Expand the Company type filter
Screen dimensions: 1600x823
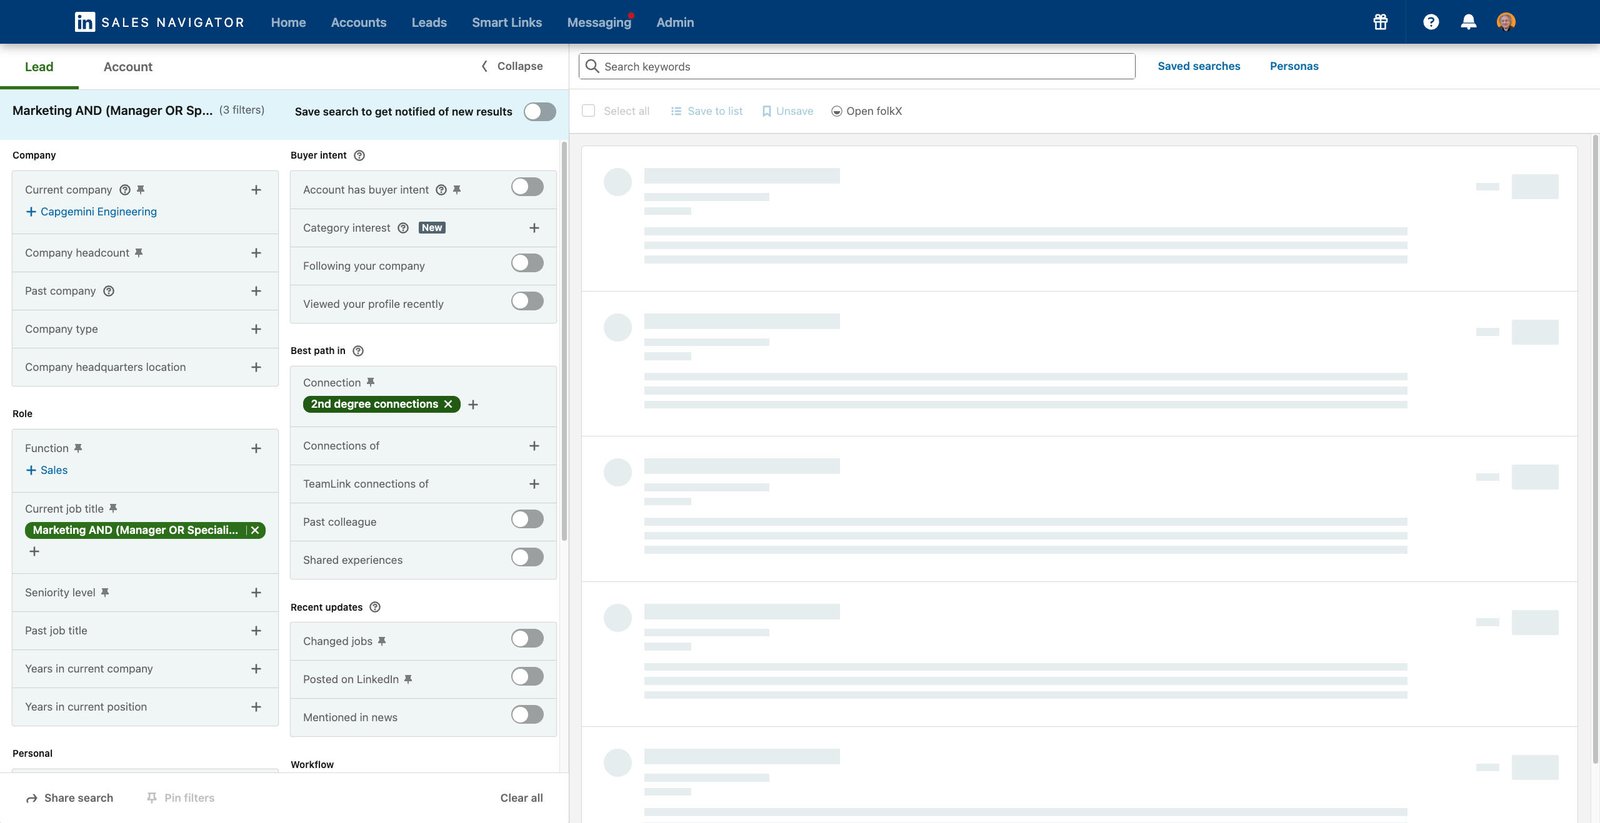tap(256, 329)
